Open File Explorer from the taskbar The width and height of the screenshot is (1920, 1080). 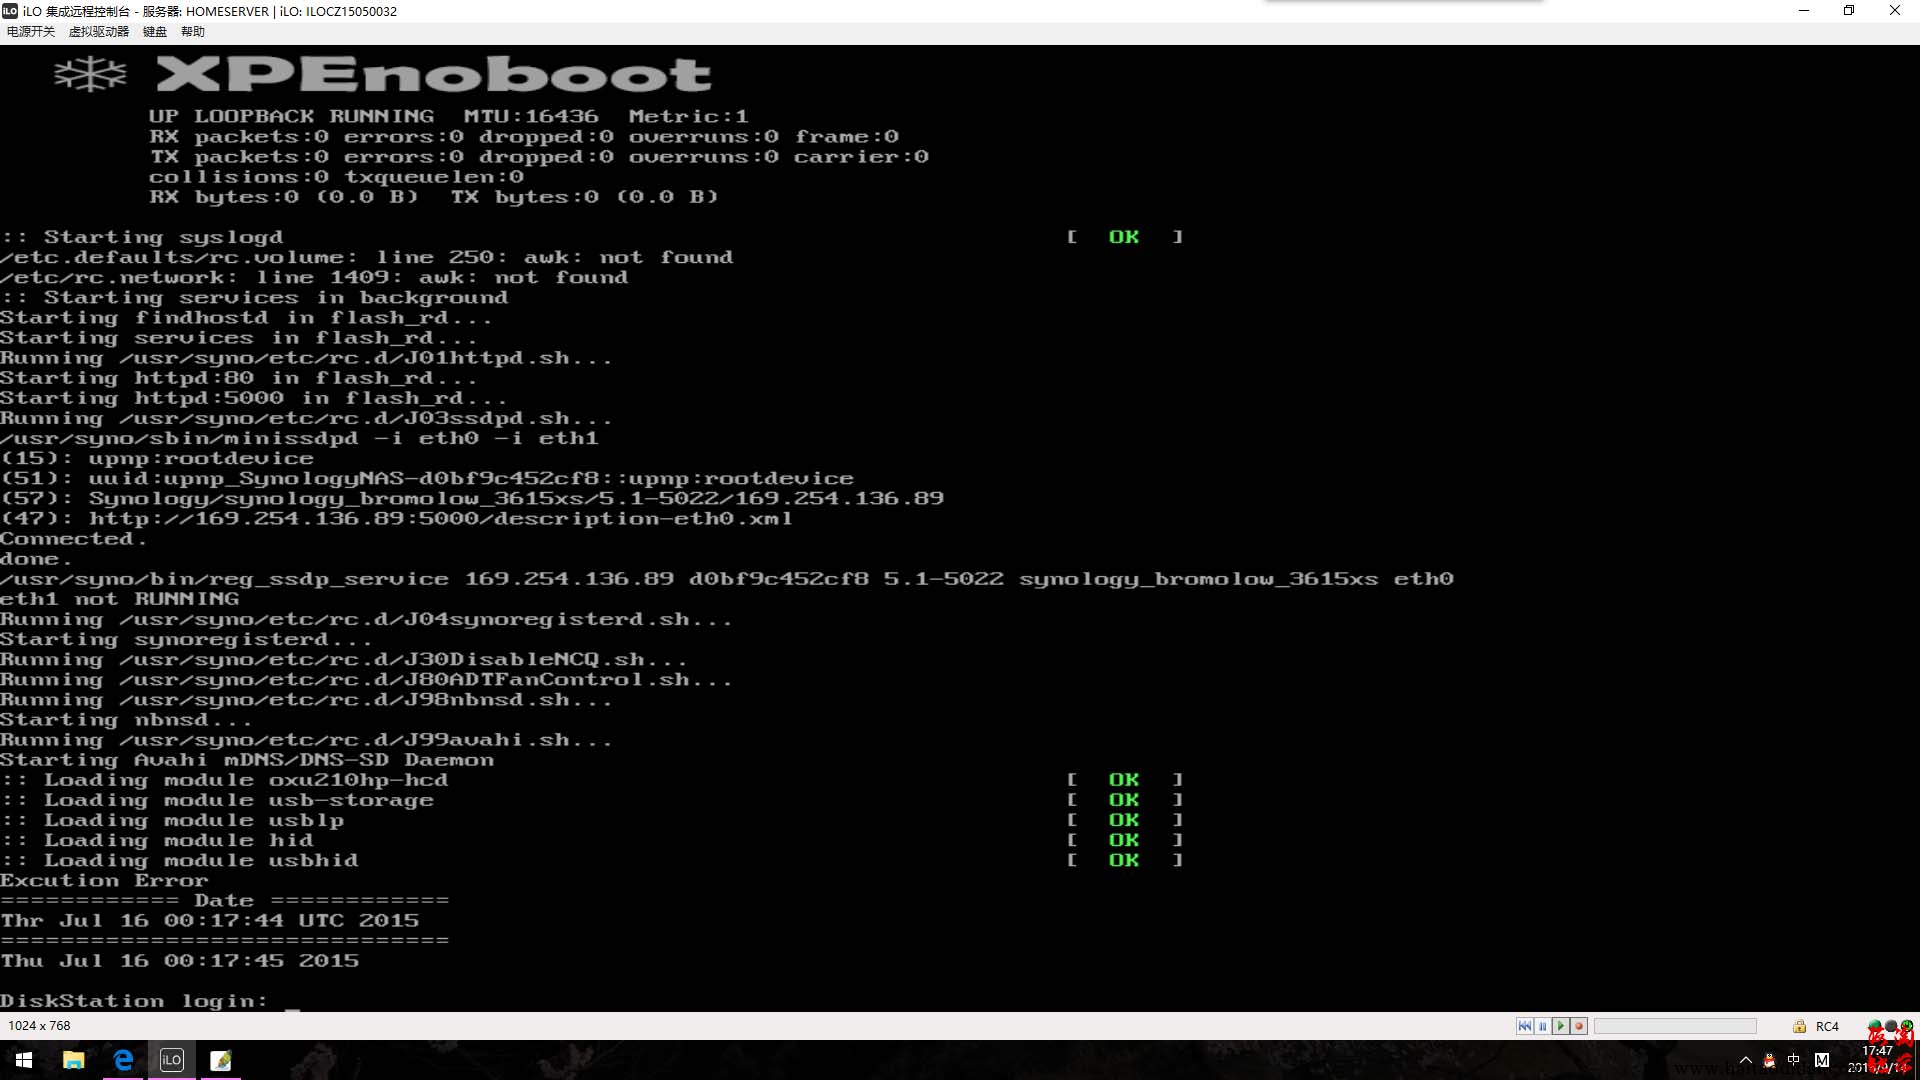pos(74,1060)
